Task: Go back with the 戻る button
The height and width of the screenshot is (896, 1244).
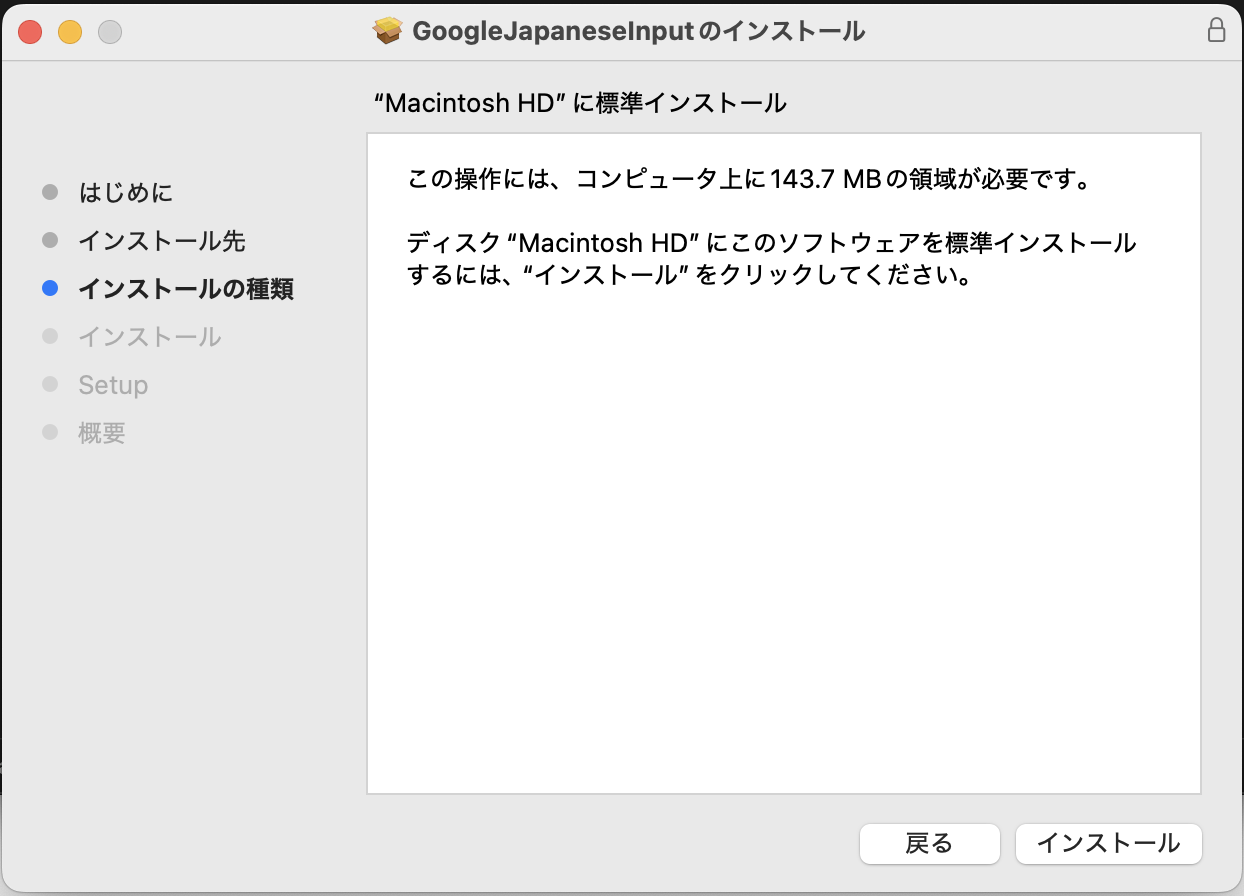Action: [929, 843]
